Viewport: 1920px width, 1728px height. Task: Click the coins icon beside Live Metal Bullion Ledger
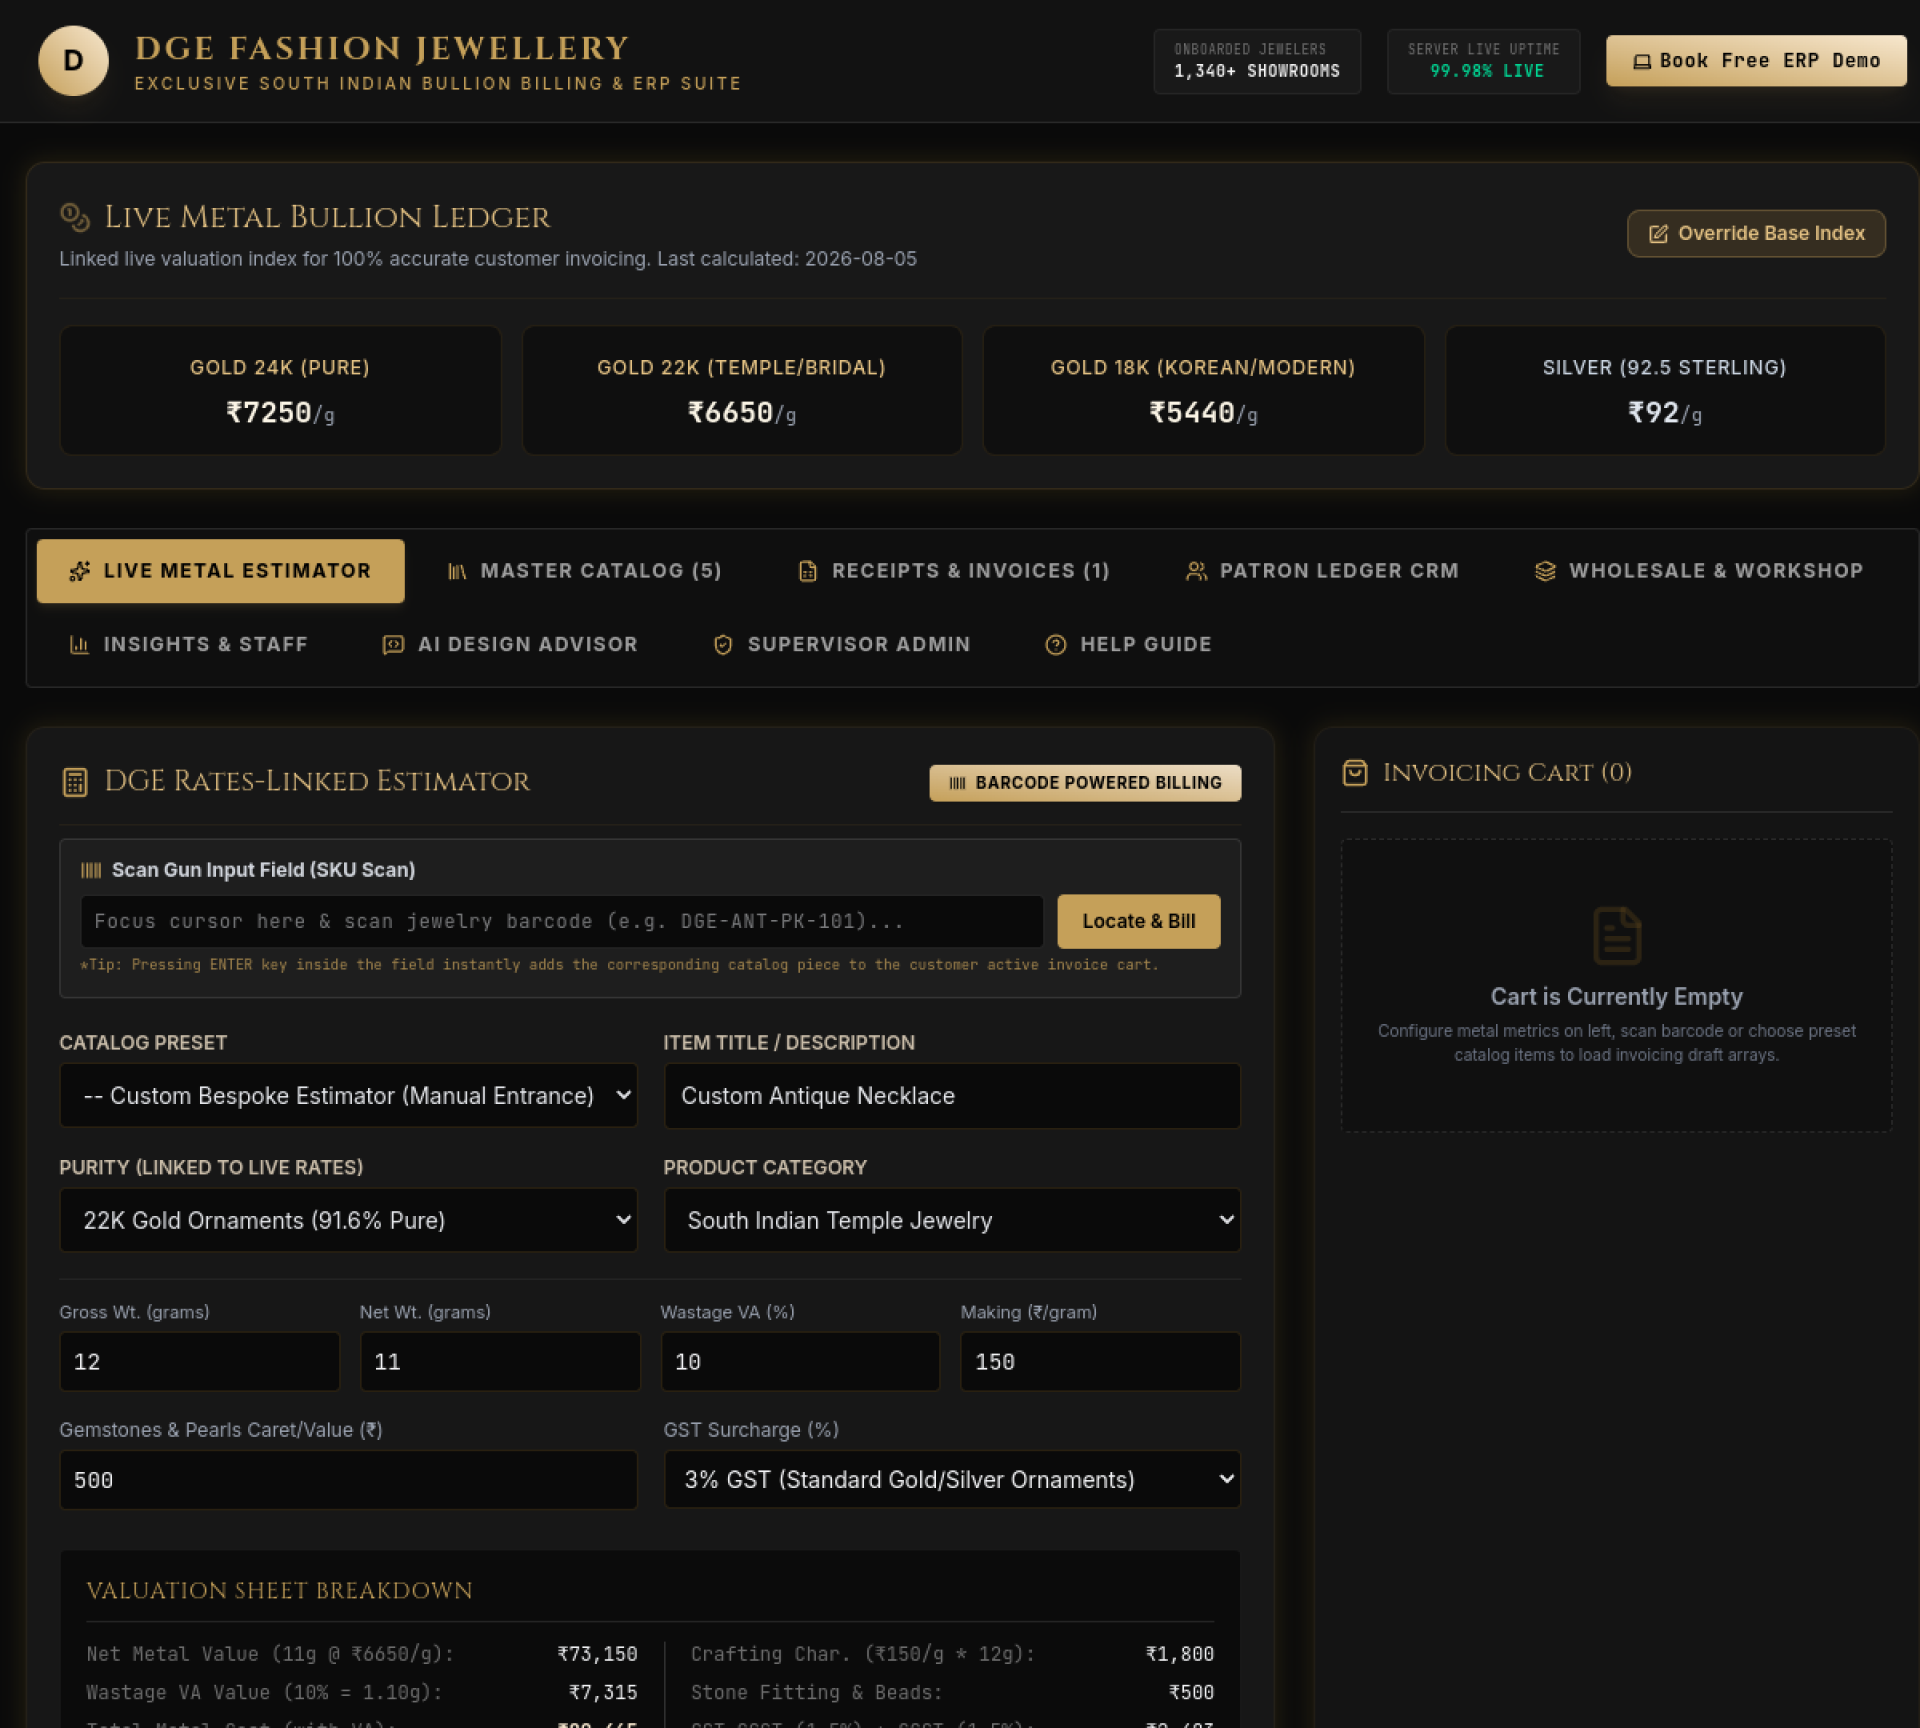[x=75, y=216]
